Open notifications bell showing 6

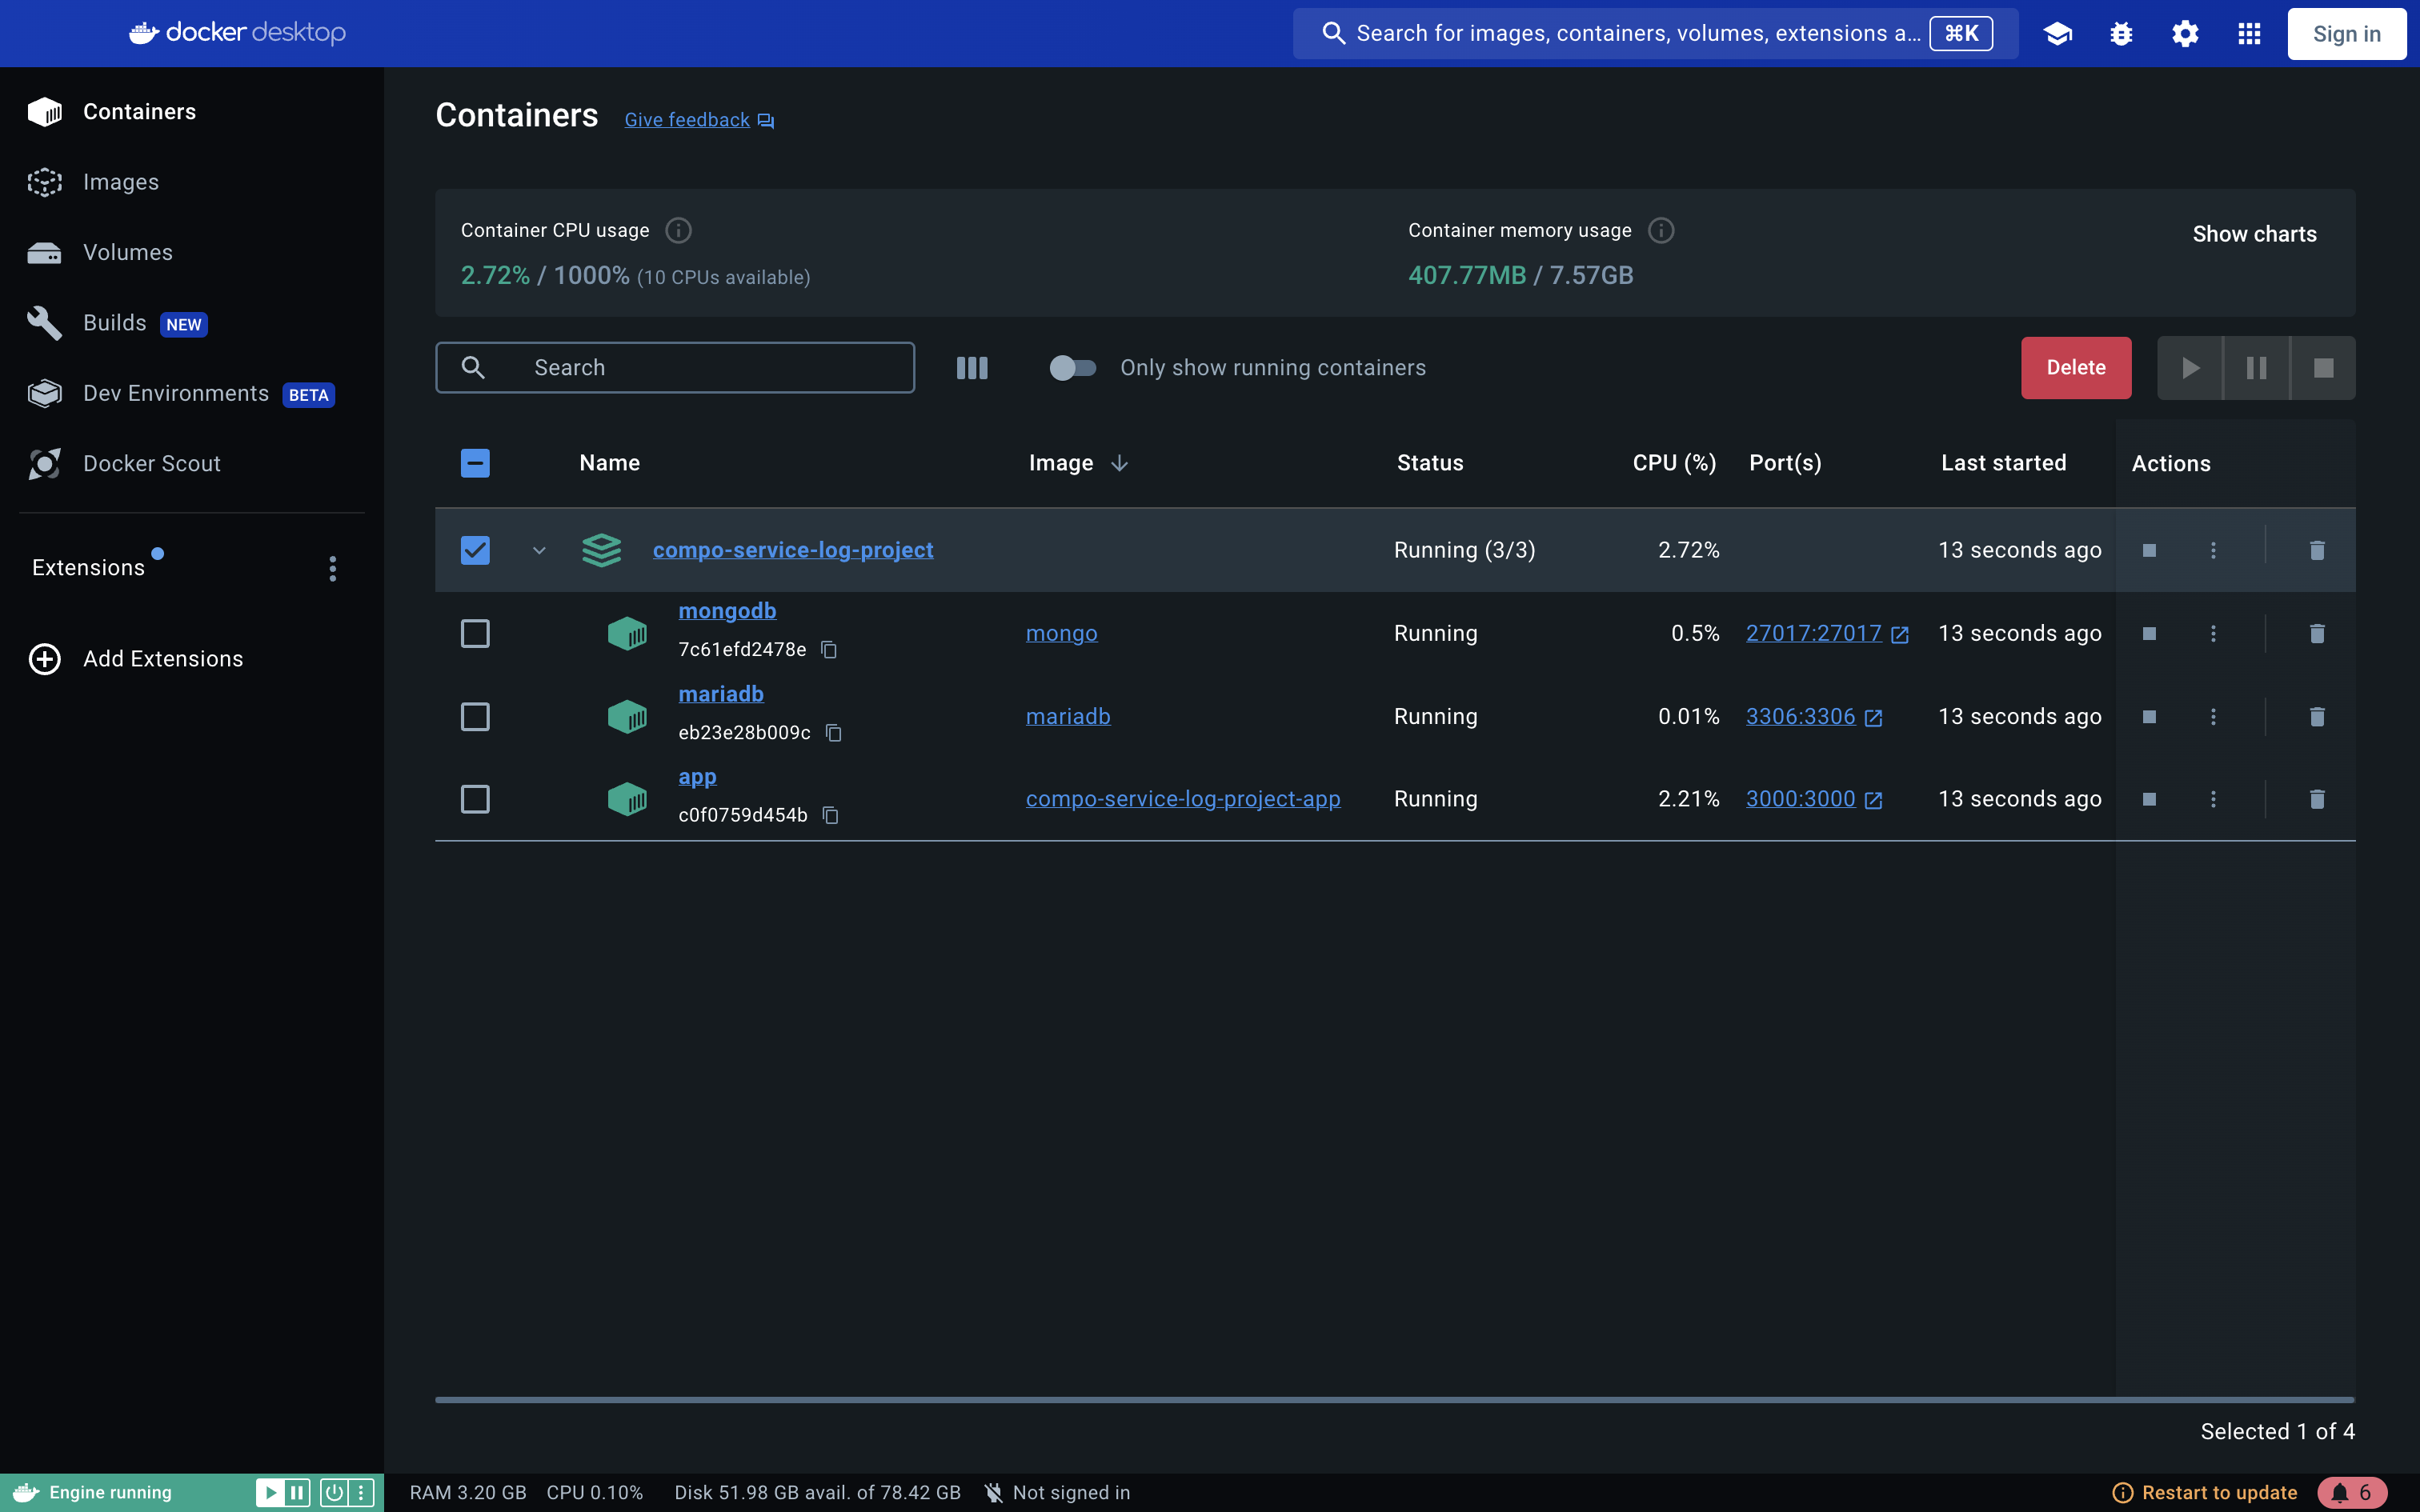tap(2352, 1492)
